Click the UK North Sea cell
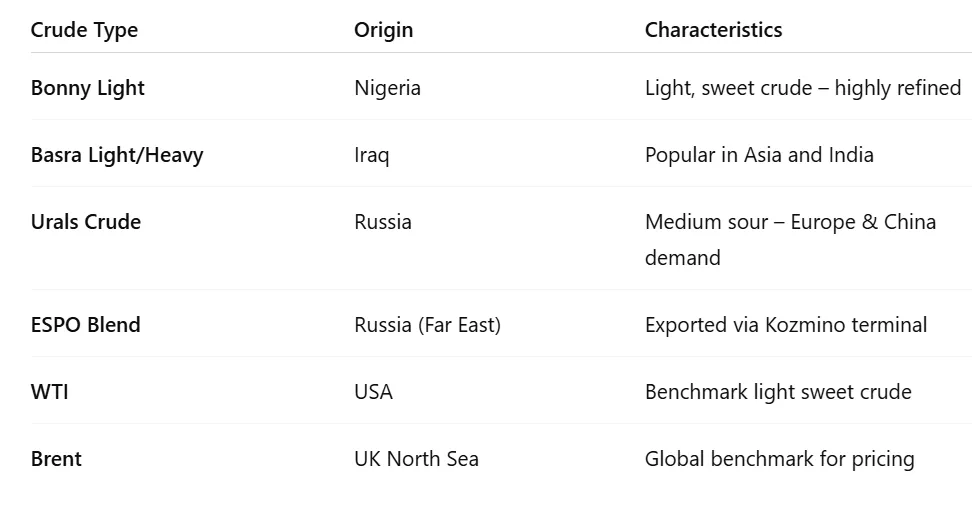972x511 pixels. [417, 459]
